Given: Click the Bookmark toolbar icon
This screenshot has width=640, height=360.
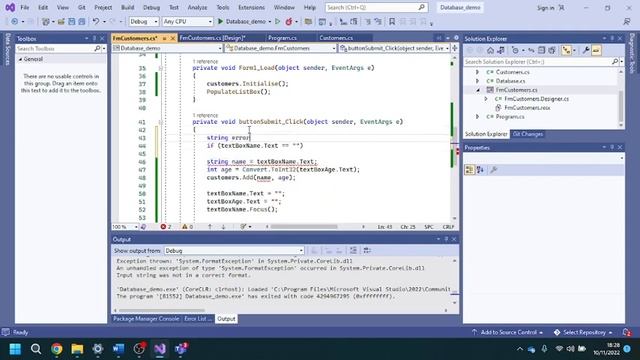Looking at the screenshot, I should 392,21.
